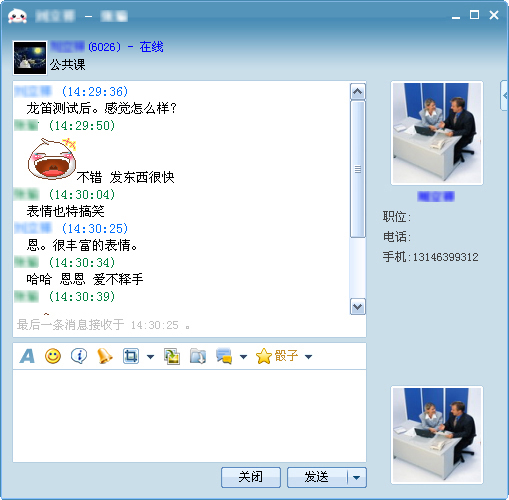Image resolution: width=509 pixels, height=500 pixels.
Task: Click the contact's moon avatar thumbnail
Action: click(x=30, y=58)
